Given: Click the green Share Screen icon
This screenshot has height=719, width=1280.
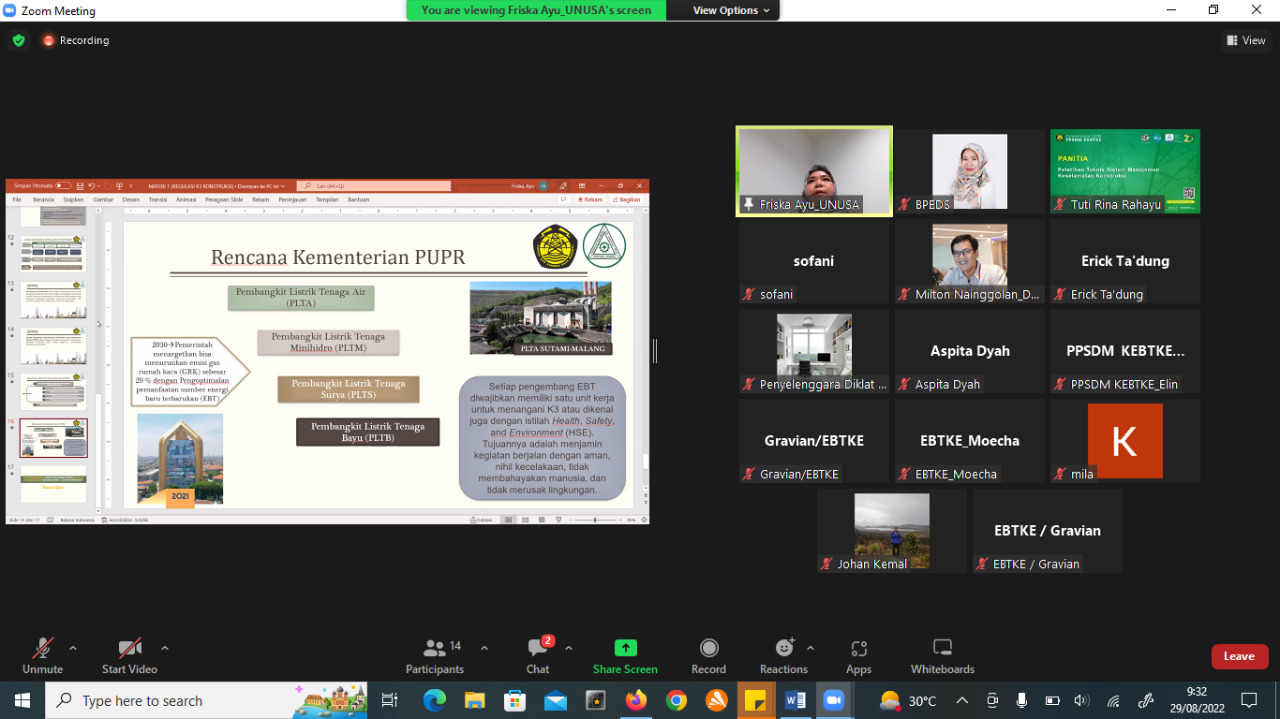Looking at the screenshot, I should pyautogui.click(x=625, y=648).
